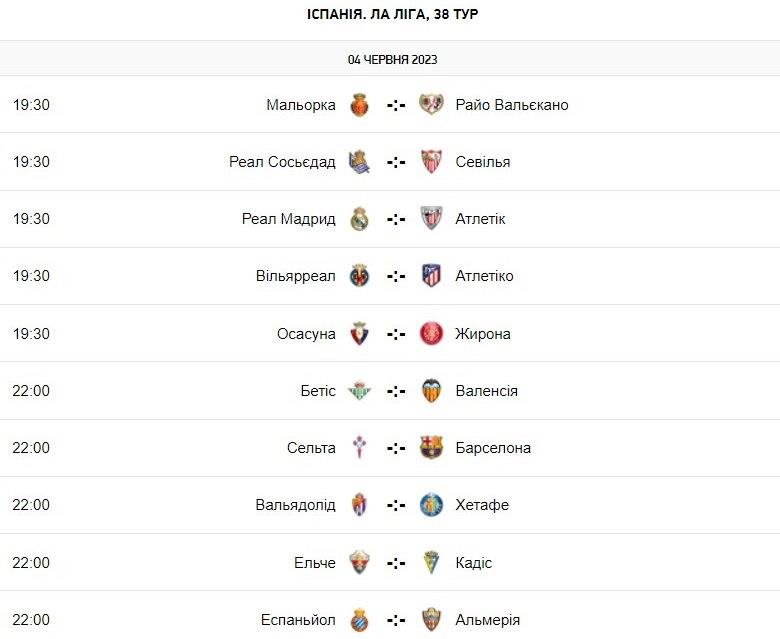The width and height of the screenshot is (780, 639).
Task: Click the Ельче vs Кадіс score placeholder
Action: tap(396, 563)
